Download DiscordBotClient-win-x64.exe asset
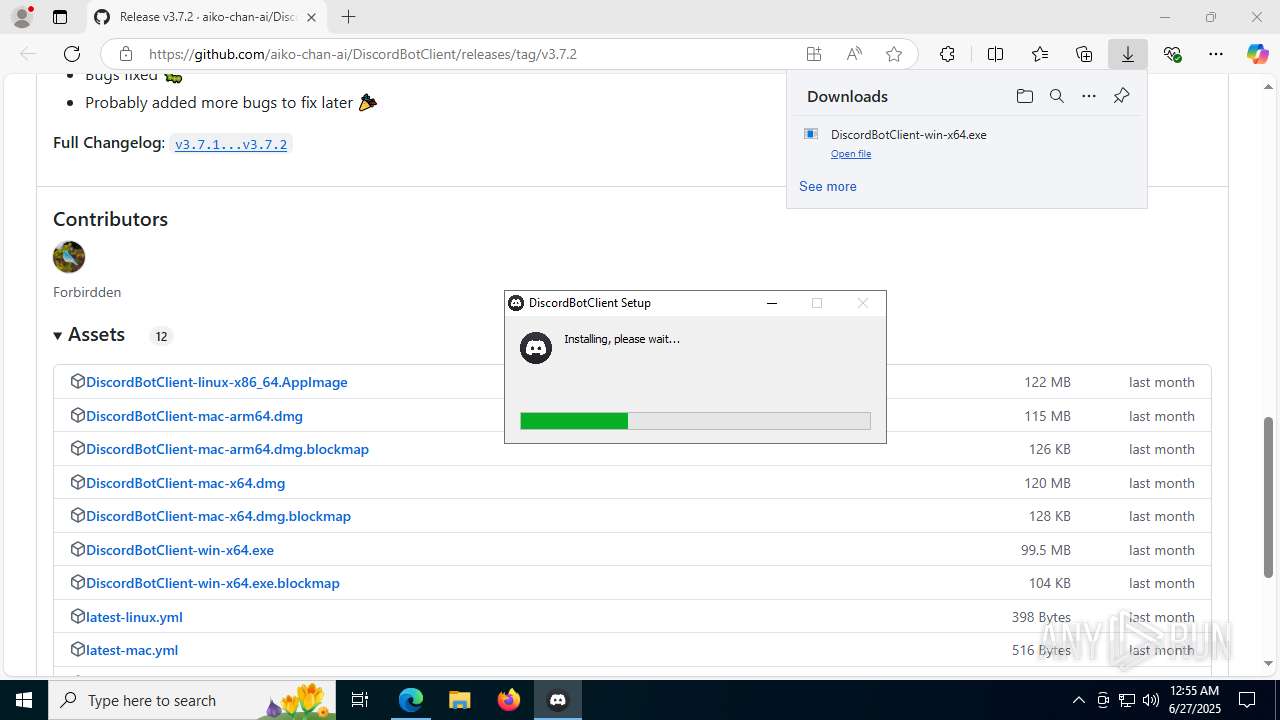The image size is (1280, 720). point(180,550)
